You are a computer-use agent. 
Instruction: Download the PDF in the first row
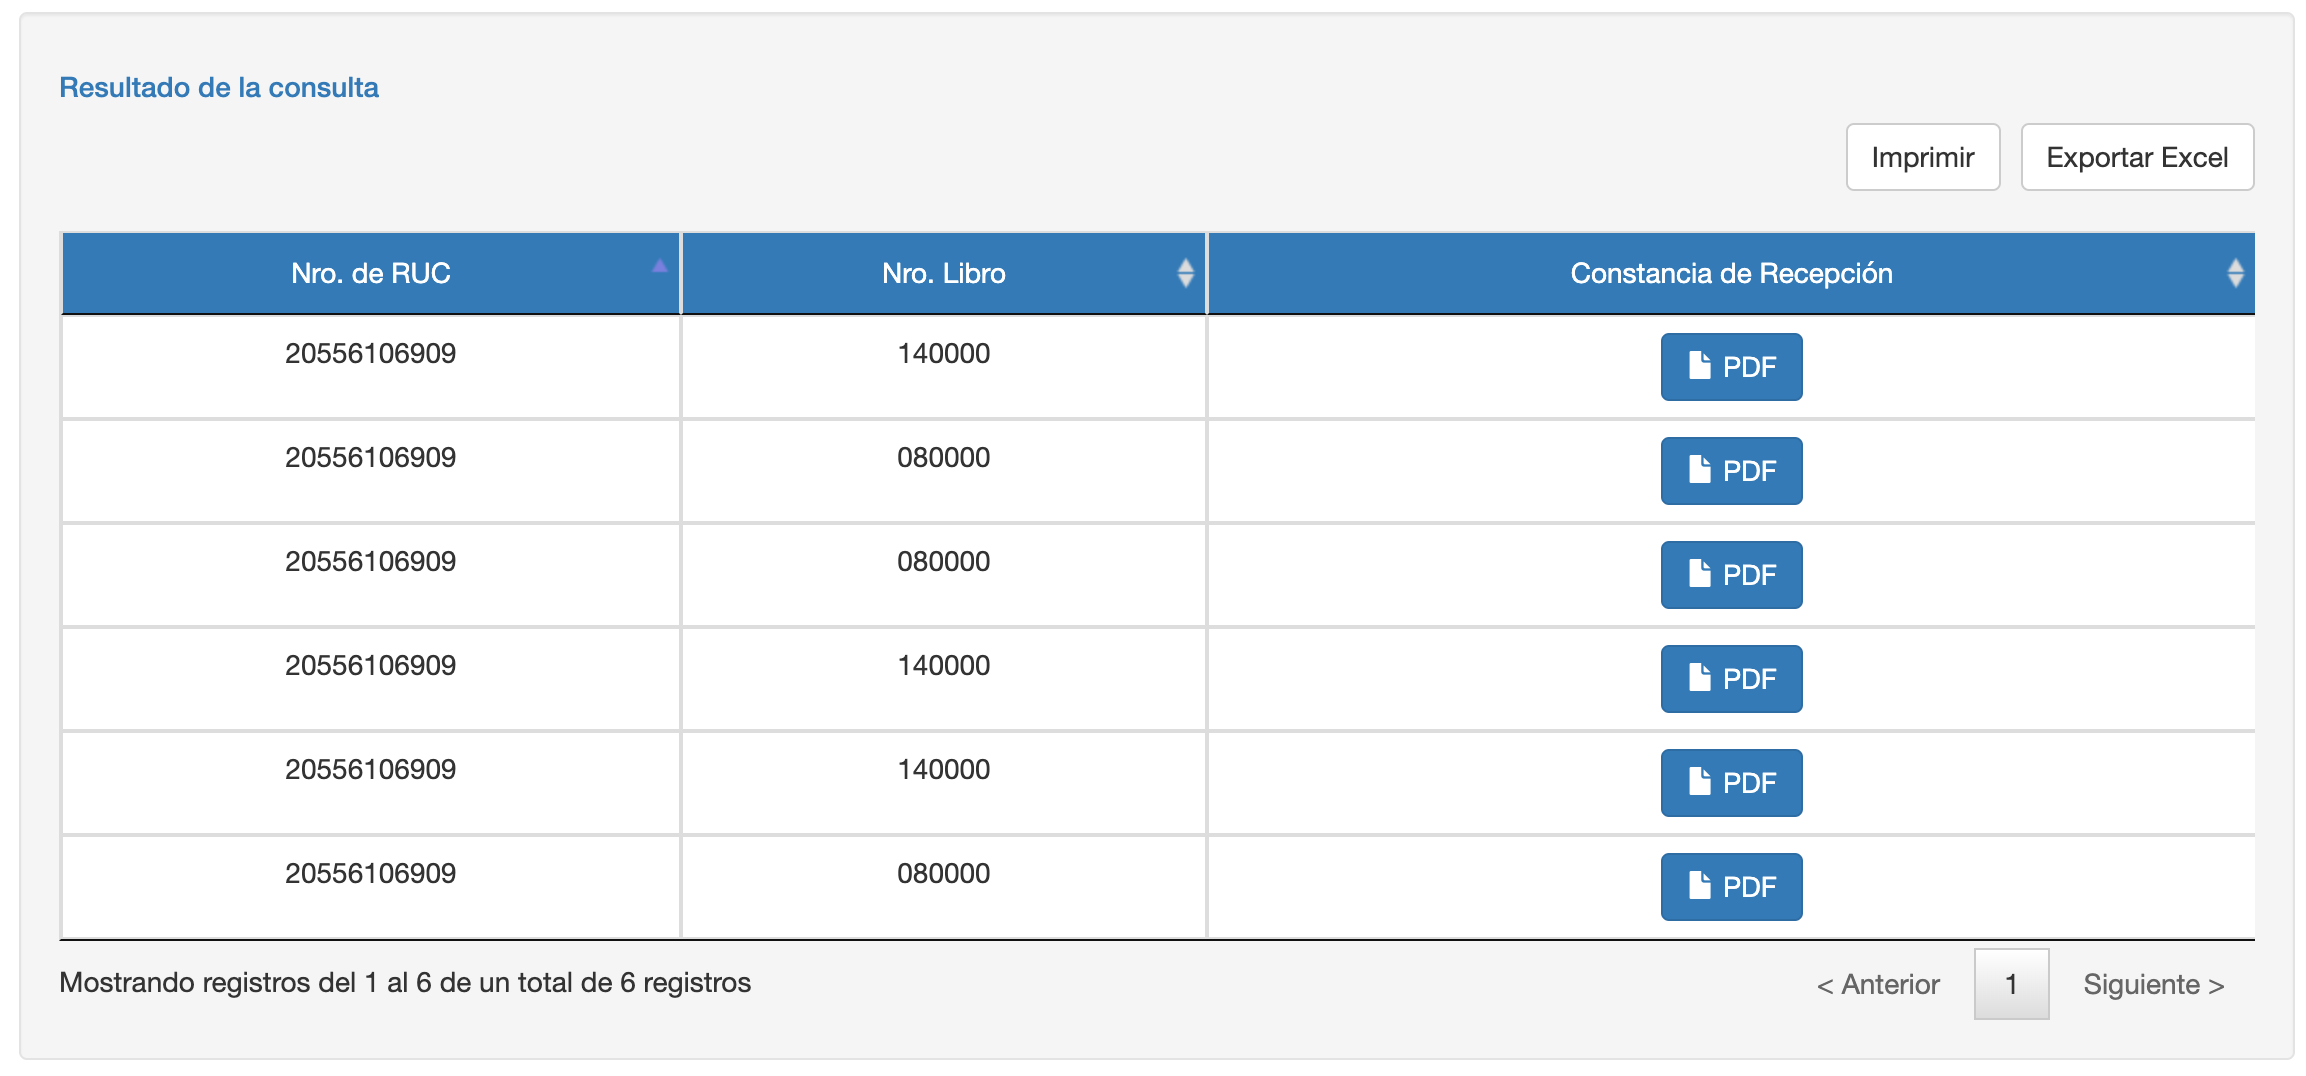1731,367
